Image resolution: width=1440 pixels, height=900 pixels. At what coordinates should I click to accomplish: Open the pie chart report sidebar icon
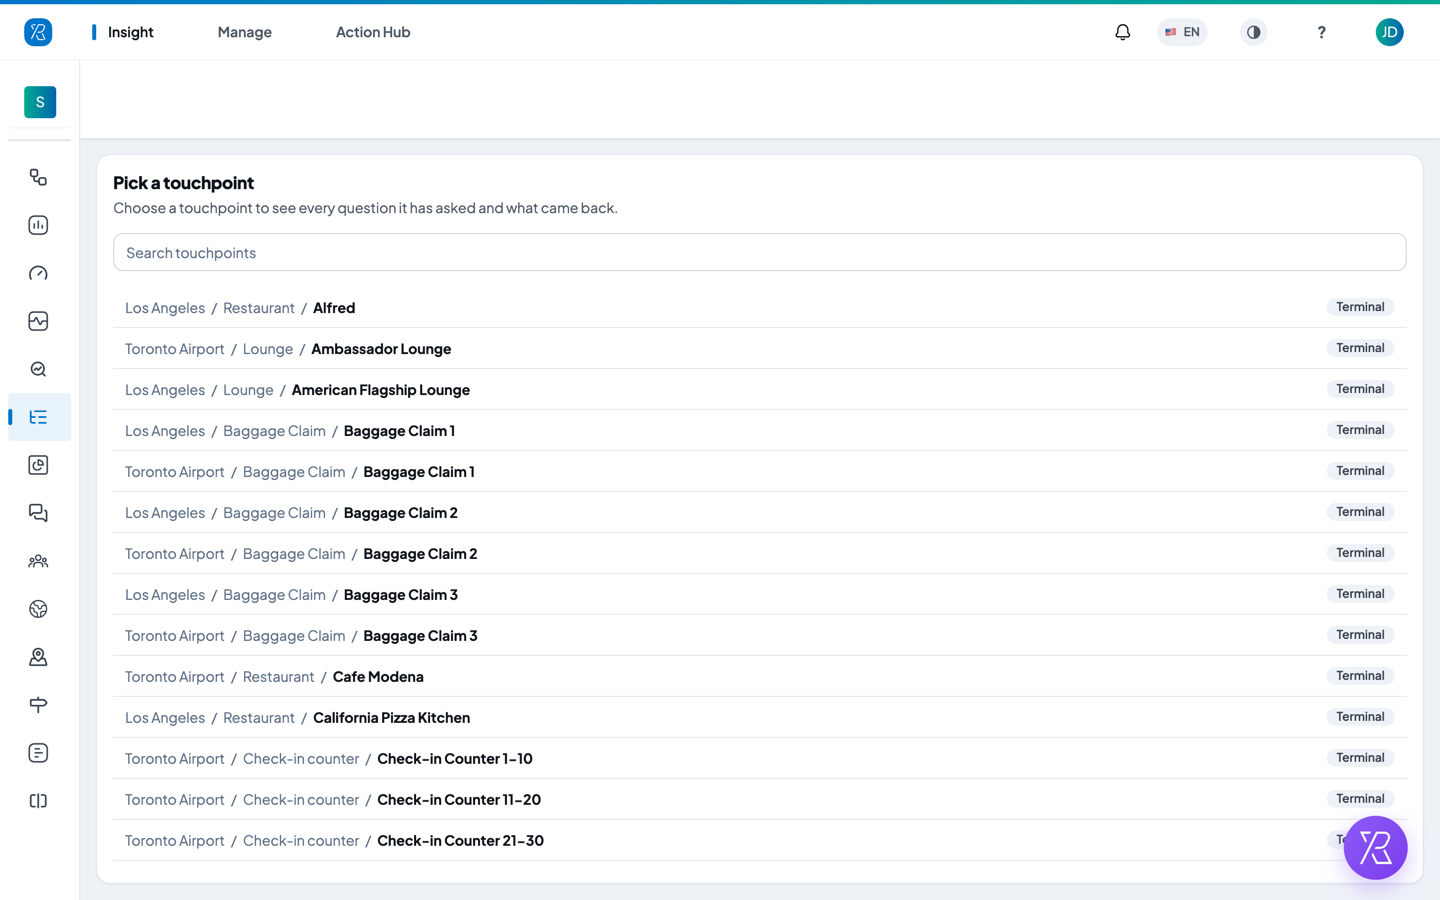tap(38, 465)
